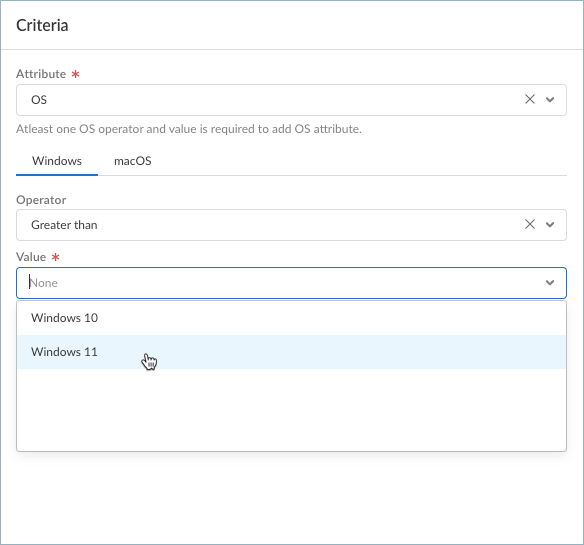Clear the OS attribute selection
Screen dimensions: 584x545
click(530, 99)
